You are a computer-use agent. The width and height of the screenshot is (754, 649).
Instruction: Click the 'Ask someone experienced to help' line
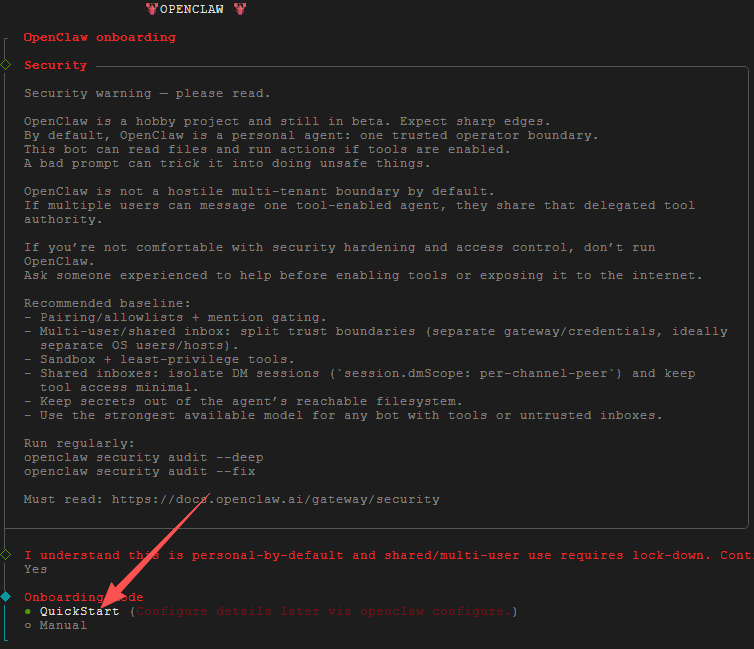coord(363,275)
